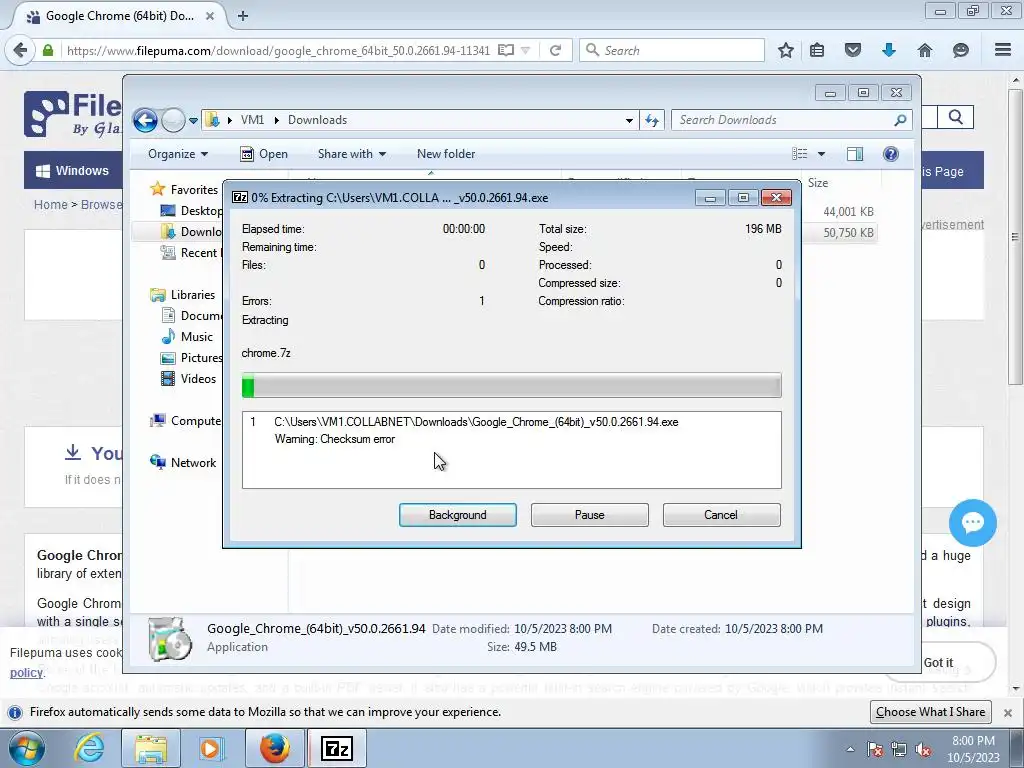
Task: Click the Chrome installer icon in details pane
Action: coord(170,639)
